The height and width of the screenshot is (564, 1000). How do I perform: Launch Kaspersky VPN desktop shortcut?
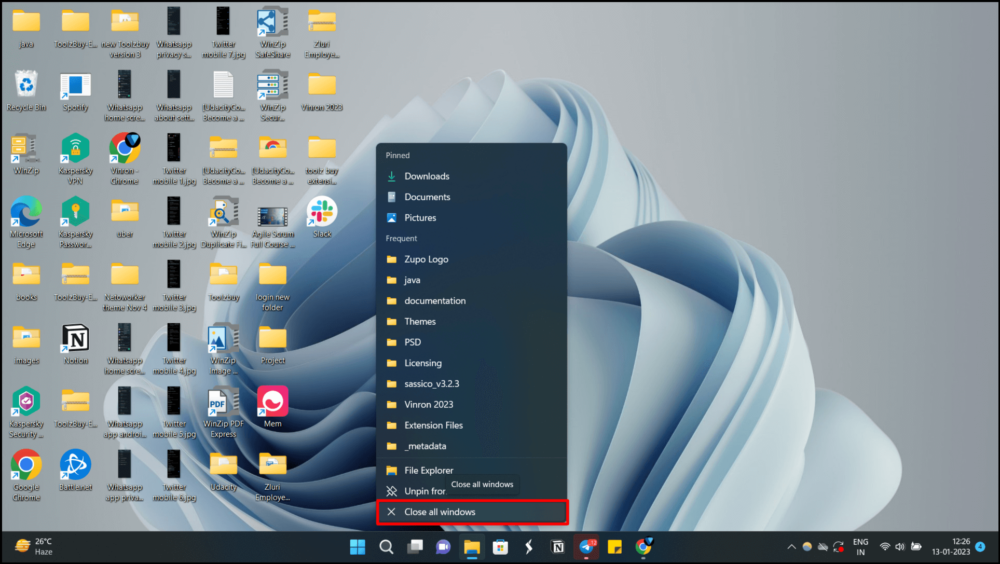(75, 159)
